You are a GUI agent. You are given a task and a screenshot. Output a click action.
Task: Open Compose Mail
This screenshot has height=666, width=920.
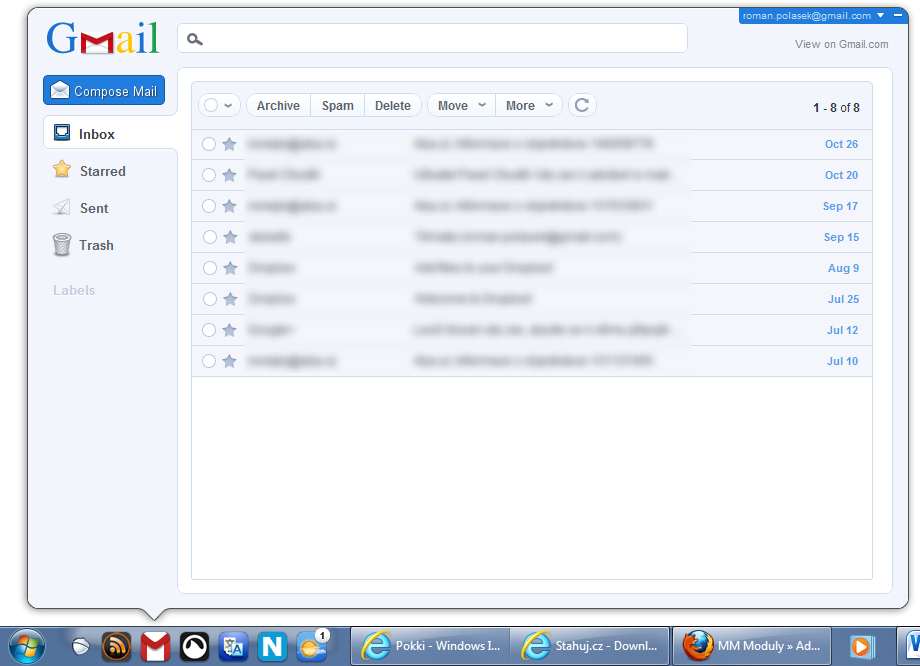coord(104,90)
